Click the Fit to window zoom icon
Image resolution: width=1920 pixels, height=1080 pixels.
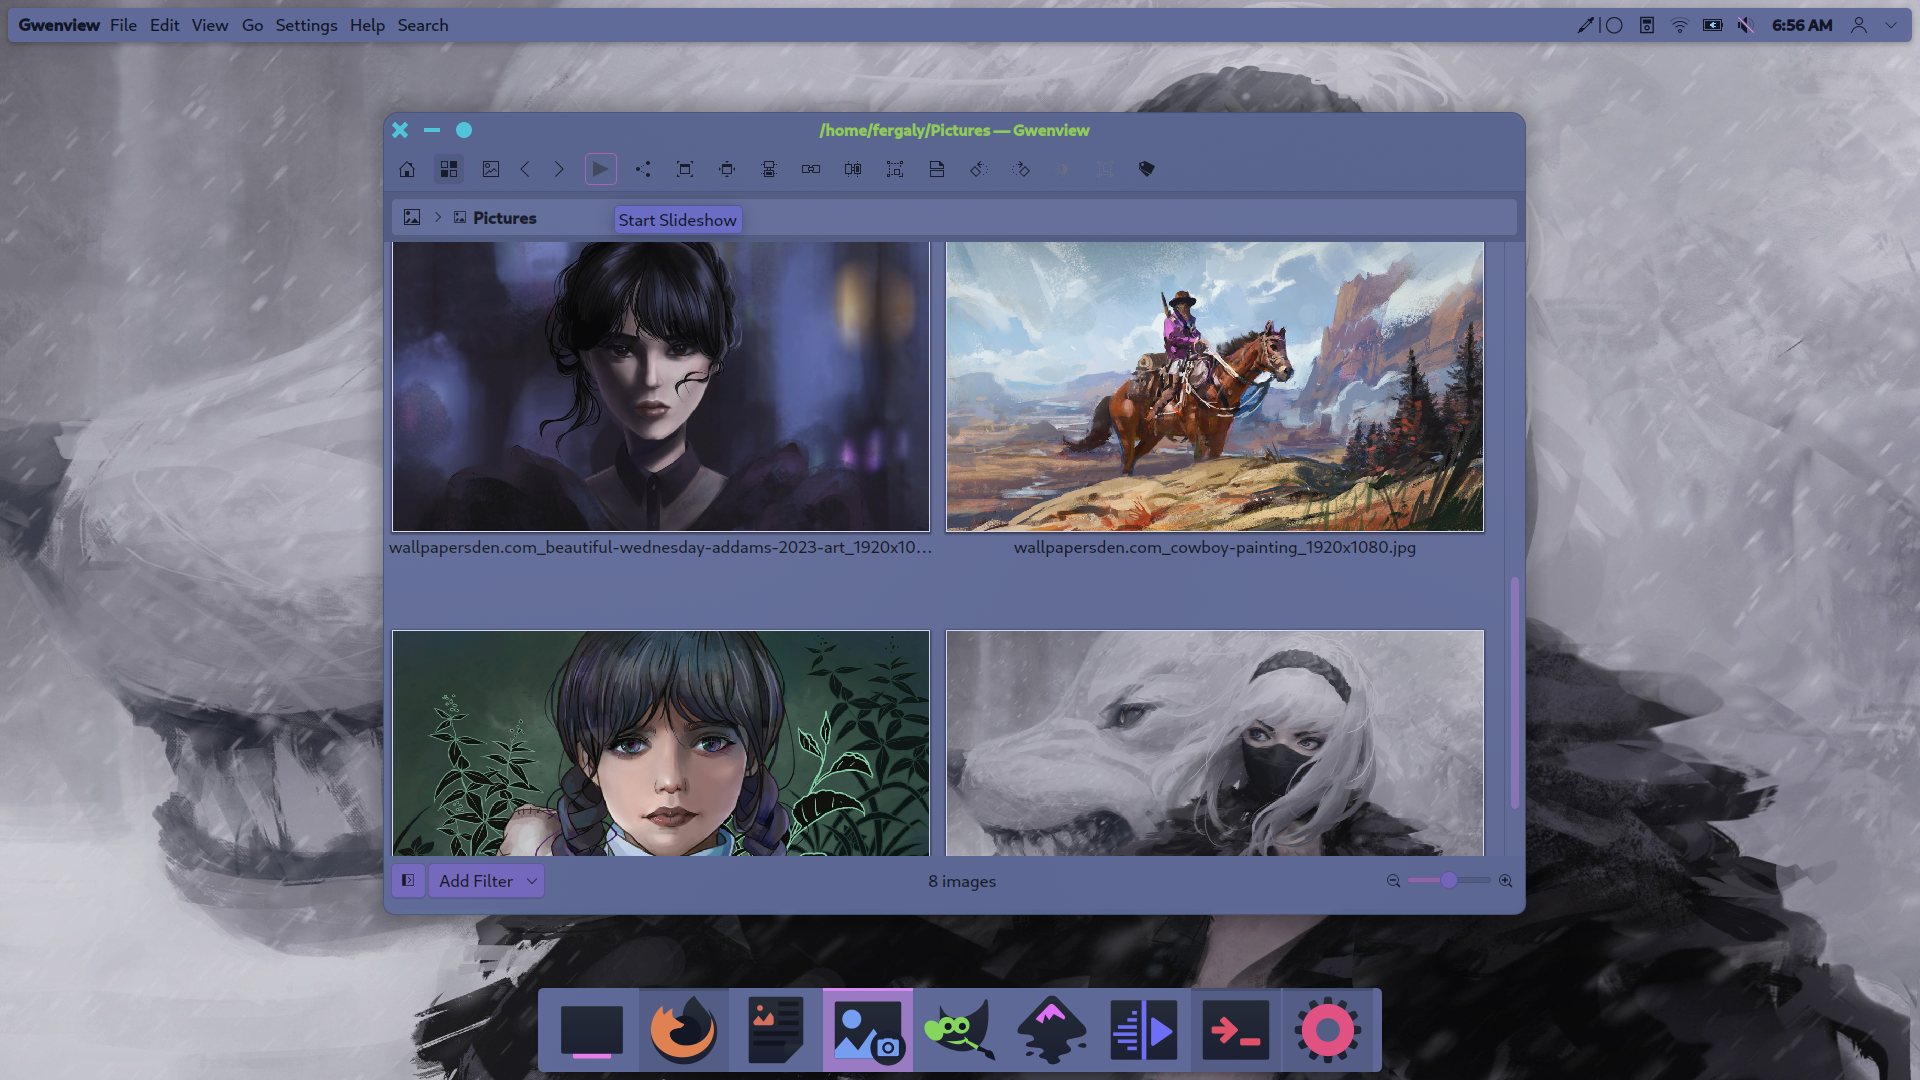685,169
